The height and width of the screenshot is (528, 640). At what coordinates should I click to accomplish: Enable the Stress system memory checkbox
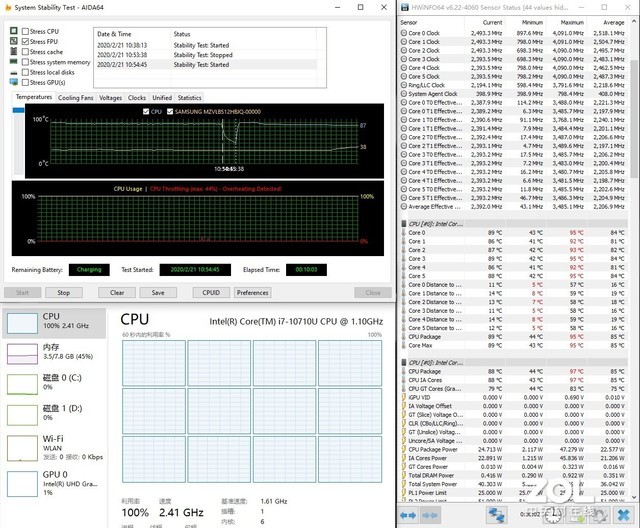pyautogui.click(x=25, y=62)
